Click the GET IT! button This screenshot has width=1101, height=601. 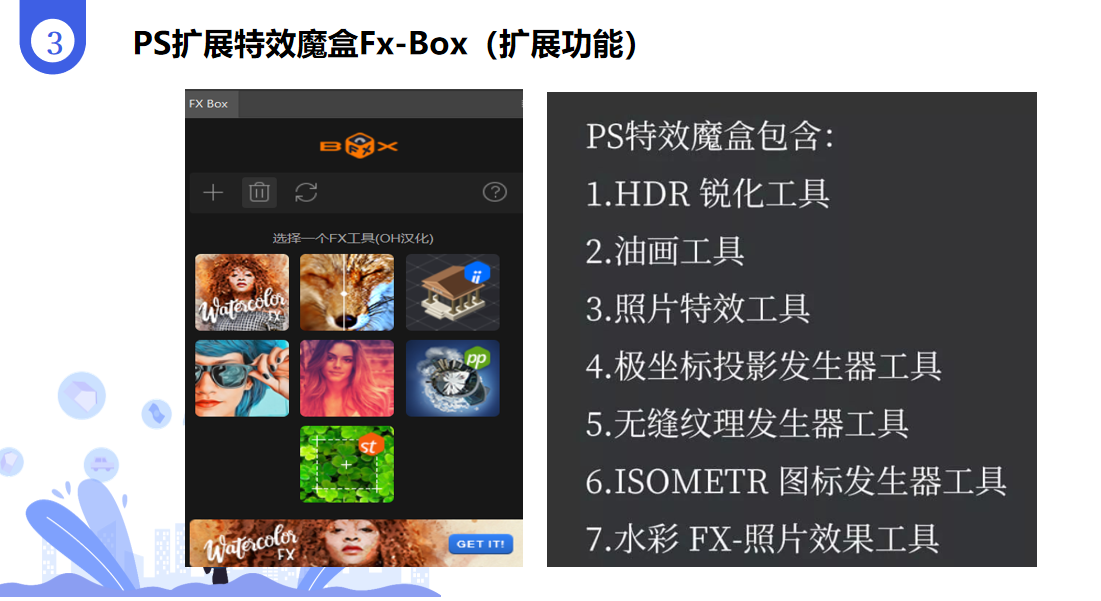(480, 543)
